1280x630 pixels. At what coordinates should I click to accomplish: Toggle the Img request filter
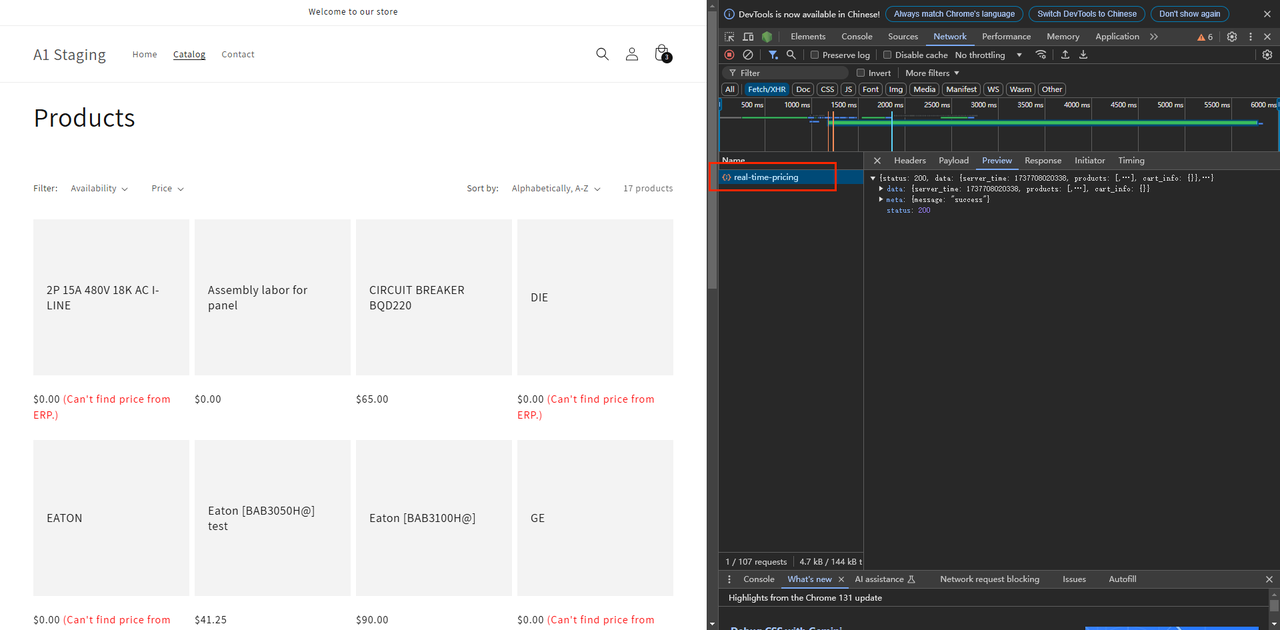pos(896,89)
